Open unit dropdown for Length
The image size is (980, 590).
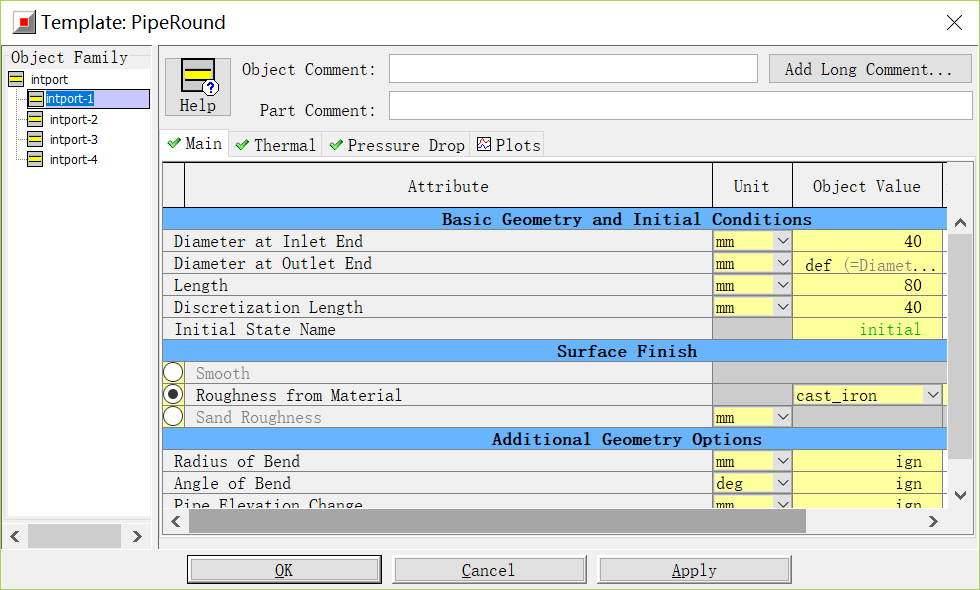[x=782, y=285]
